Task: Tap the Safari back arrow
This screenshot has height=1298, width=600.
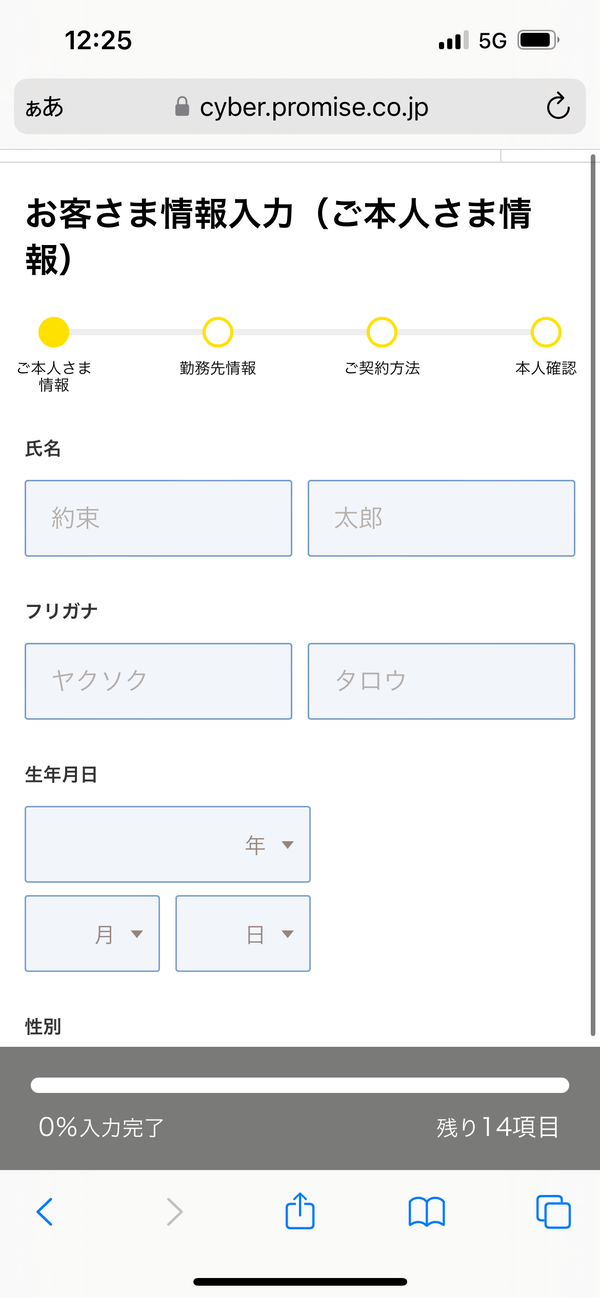Action: pyautogui.click(x=44, y=1212)
